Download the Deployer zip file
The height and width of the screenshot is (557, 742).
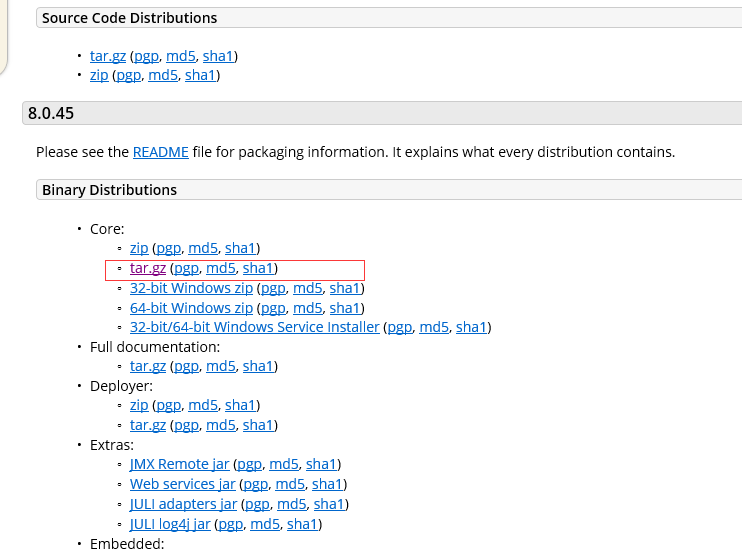point(139,405)
